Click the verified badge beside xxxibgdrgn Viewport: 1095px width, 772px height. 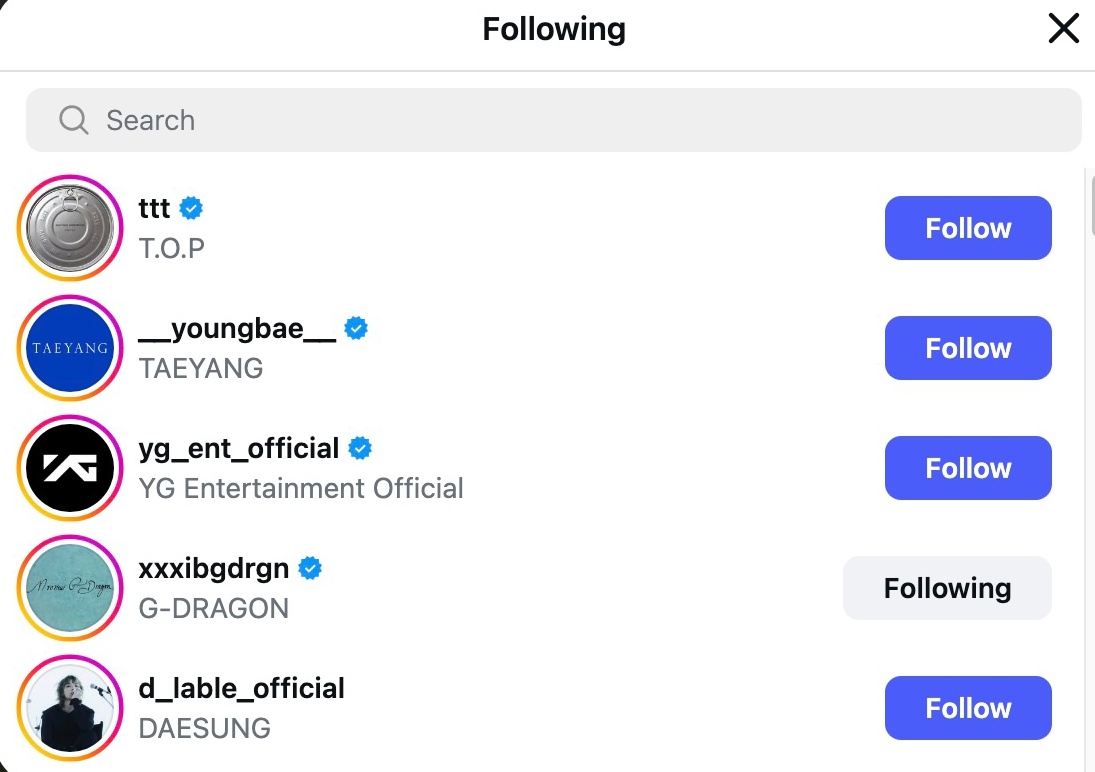310,568
